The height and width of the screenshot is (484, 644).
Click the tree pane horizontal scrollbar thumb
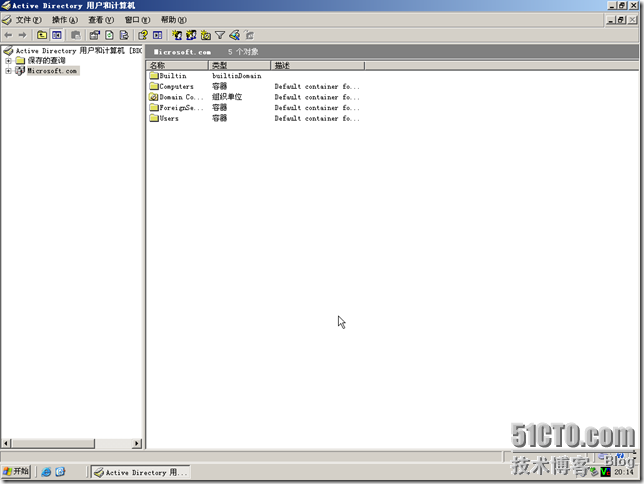tap(53, 444)
